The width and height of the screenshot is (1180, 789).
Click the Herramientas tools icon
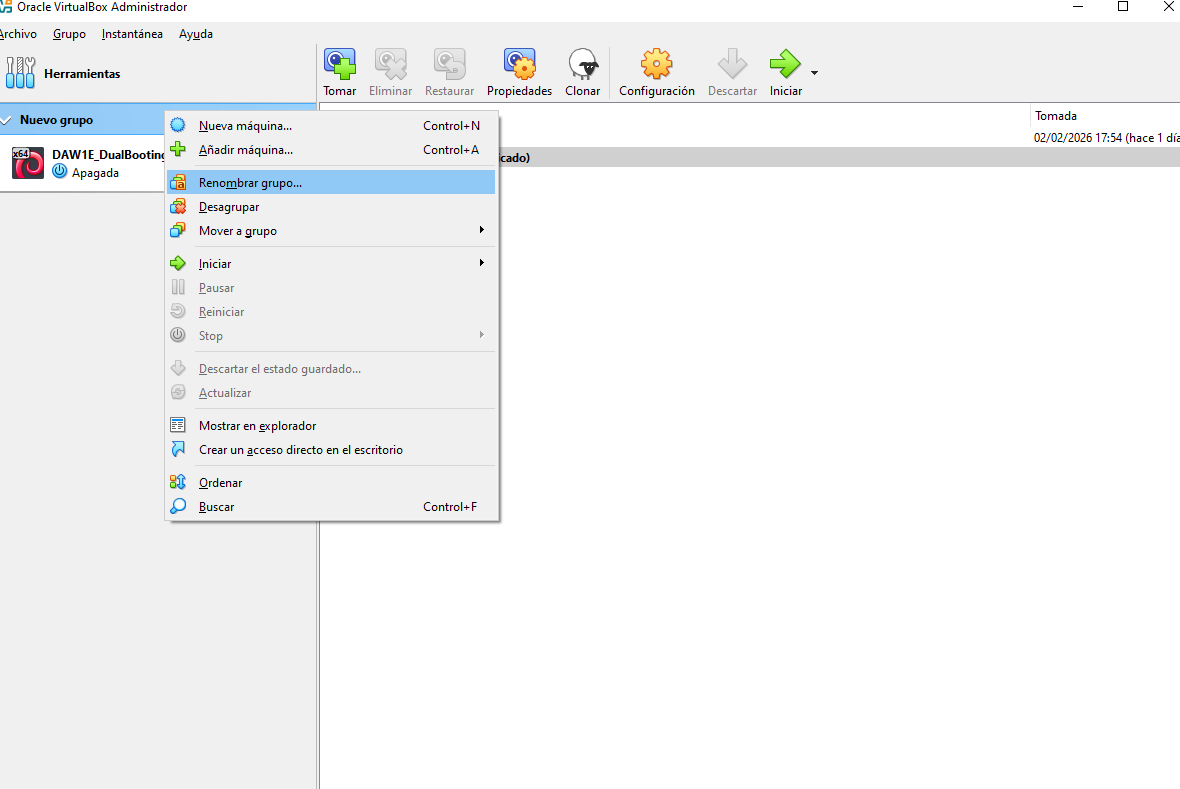(x=20, y=73)
